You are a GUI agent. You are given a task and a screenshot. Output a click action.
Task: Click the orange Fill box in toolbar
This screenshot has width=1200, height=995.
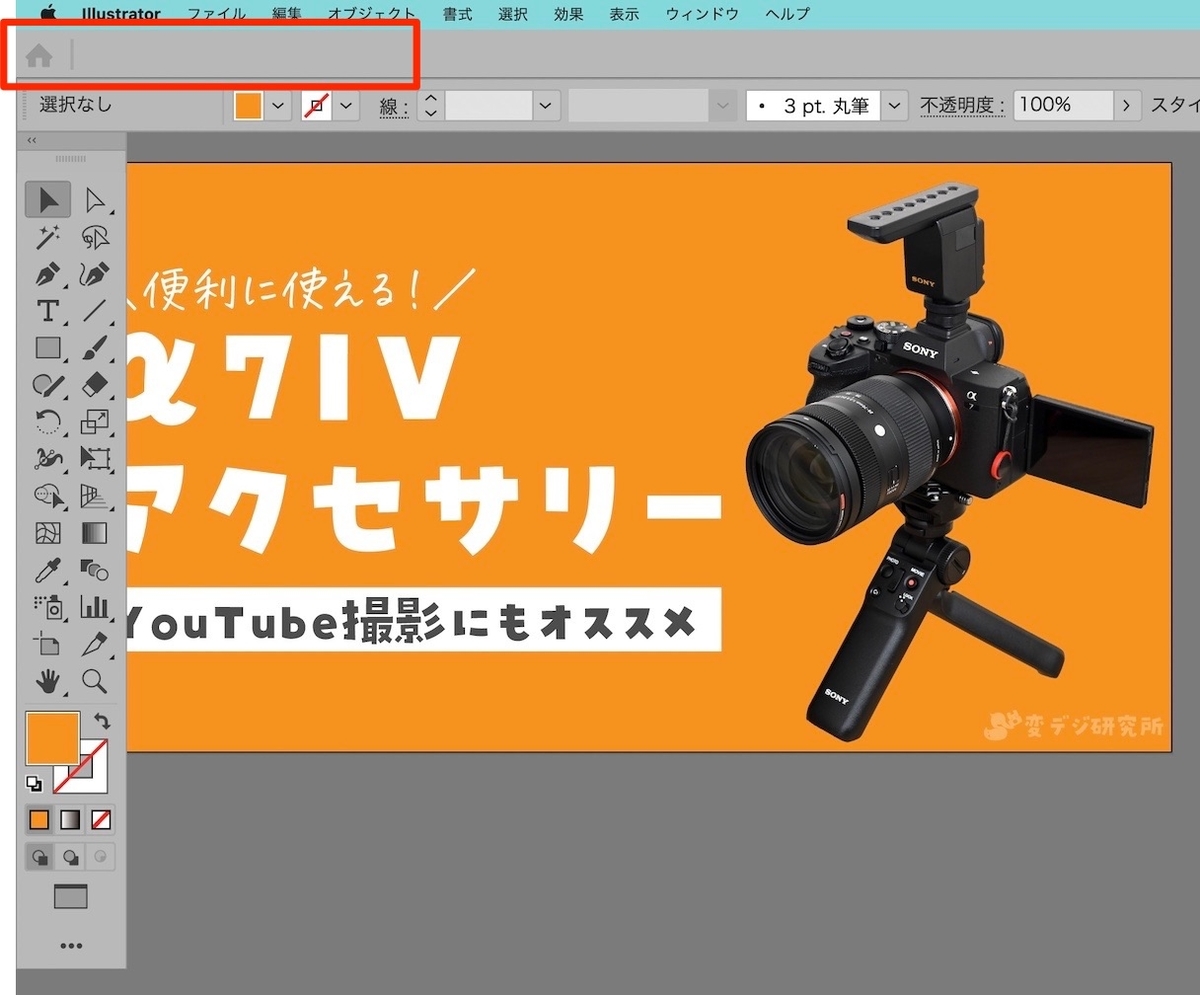[x=52, y=738]
